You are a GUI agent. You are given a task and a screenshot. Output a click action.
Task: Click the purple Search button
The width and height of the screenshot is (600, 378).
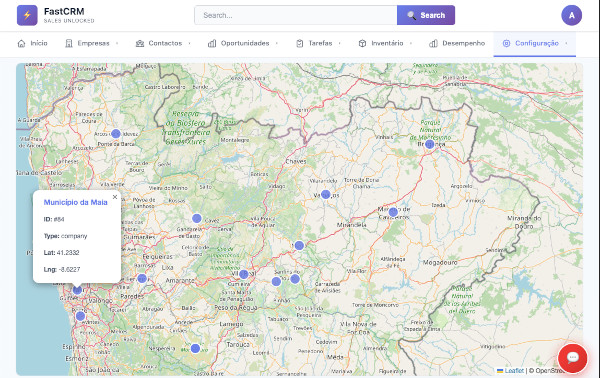pyautogui.click(x=426, y=15)
